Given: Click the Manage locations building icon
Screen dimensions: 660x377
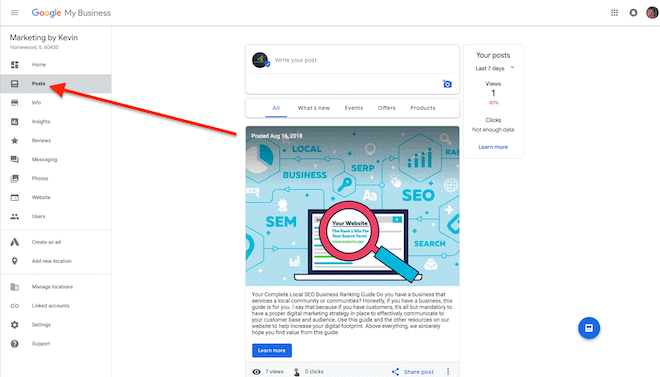Looking at the screenshot, I should (14, 287).
